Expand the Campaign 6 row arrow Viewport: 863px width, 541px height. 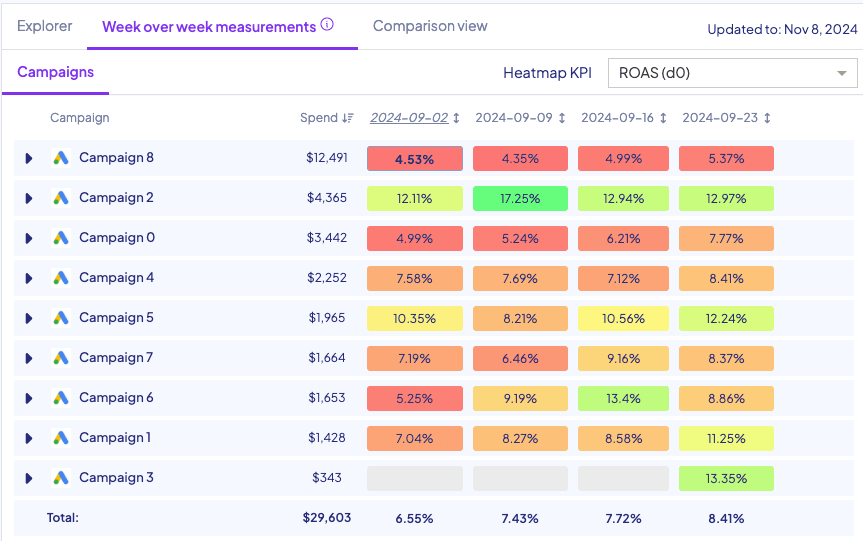coord(29,398)
